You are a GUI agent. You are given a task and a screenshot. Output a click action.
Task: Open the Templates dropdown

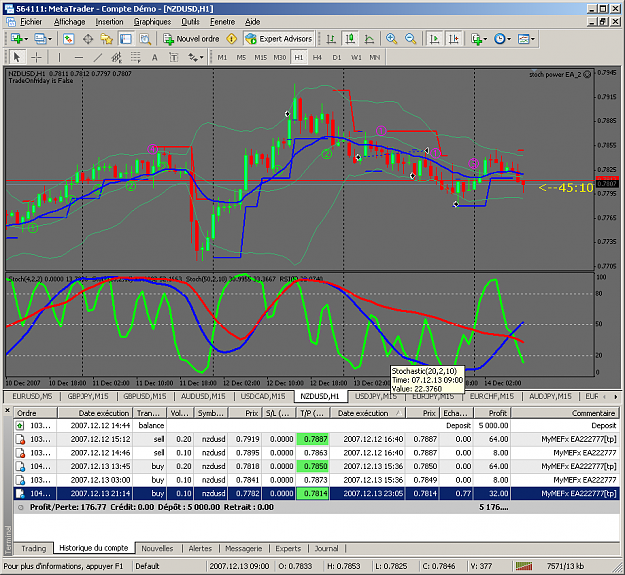[x=526, y=39]
